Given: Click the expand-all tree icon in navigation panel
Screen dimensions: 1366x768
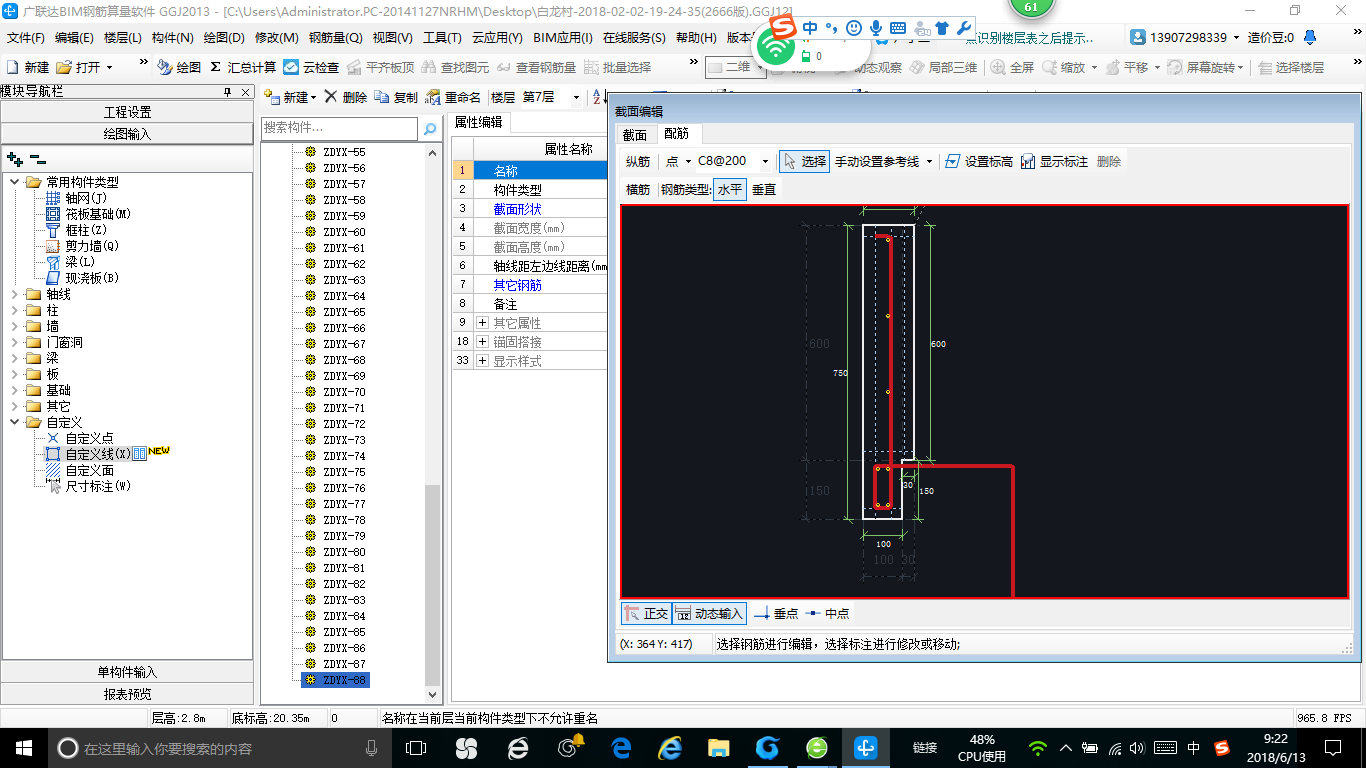Looking at the screenshot, I should [14, 158].
